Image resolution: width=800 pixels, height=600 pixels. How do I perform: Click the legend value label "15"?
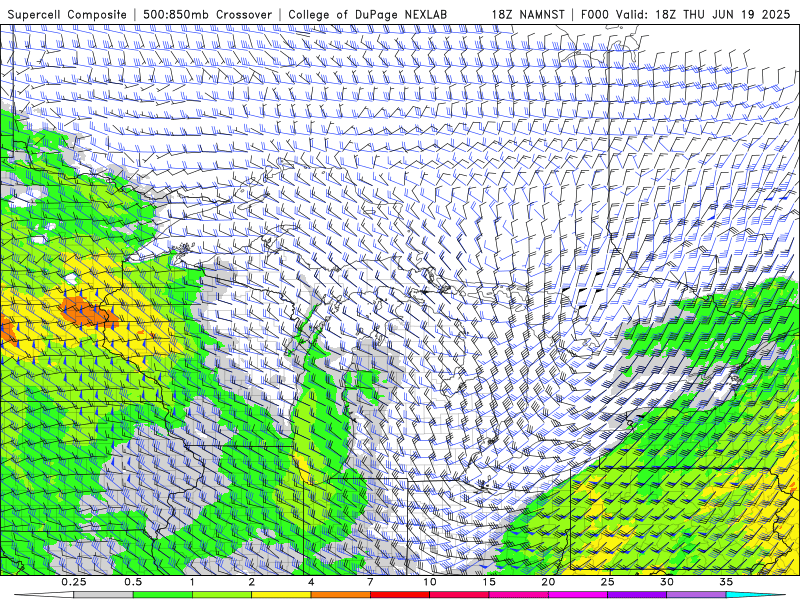[489, 582]
